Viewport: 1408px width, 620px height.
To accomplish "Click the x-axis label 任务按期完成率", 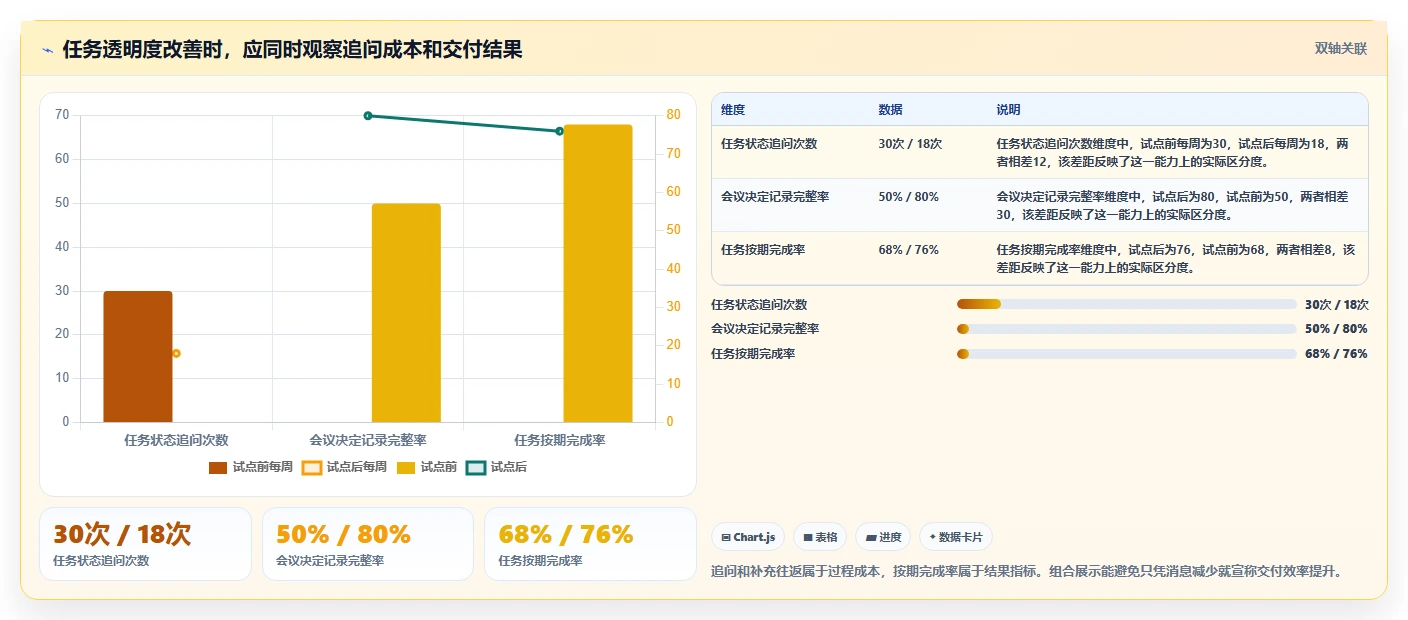I will [560, 440].
